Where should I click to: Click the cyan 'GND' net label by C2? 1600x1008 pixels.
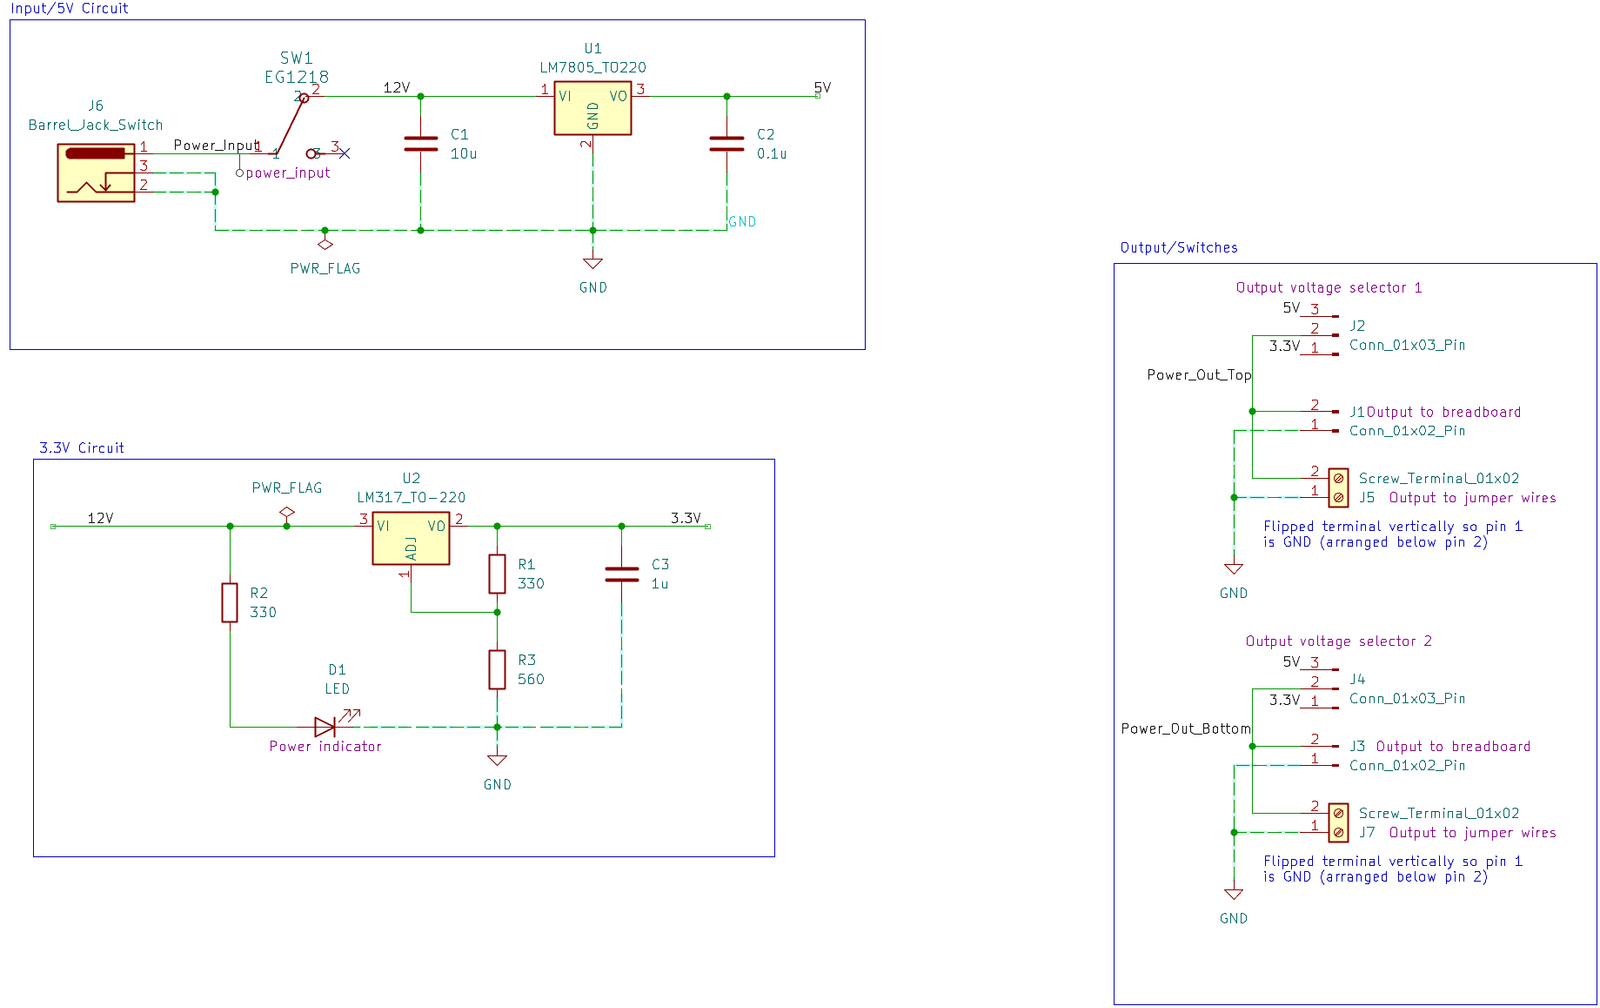pyautogui.click(x=742, y=222)
